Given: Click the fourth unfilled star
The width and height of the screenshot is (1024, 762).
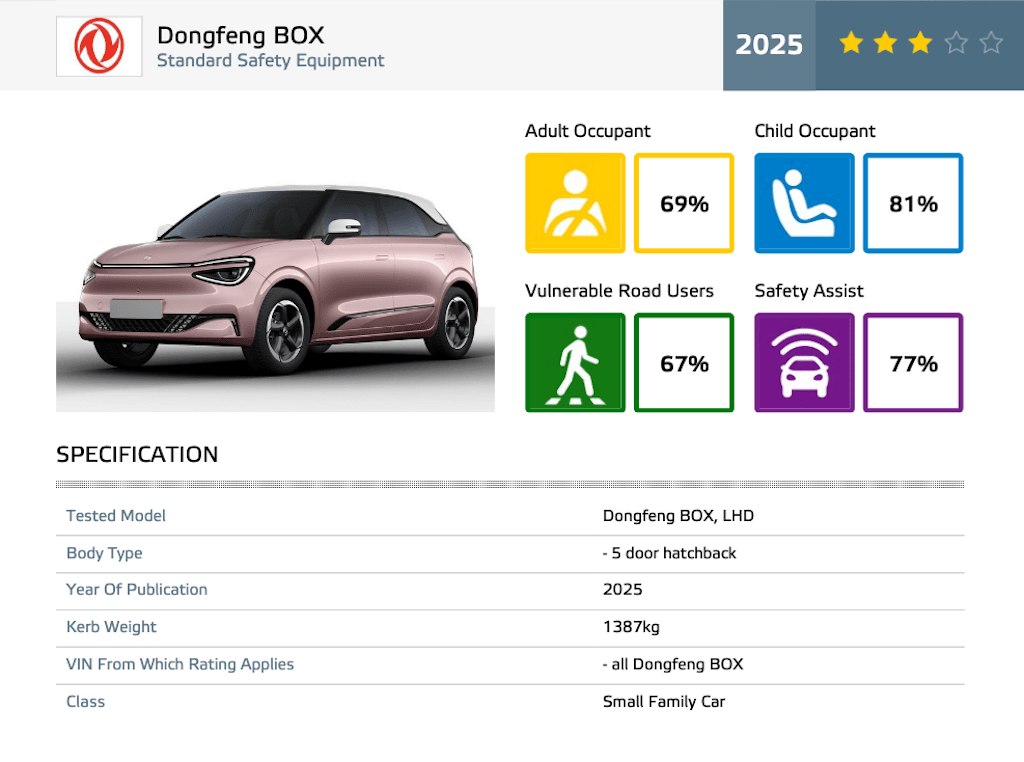Looking at the screenshot, I should [955, 44].
